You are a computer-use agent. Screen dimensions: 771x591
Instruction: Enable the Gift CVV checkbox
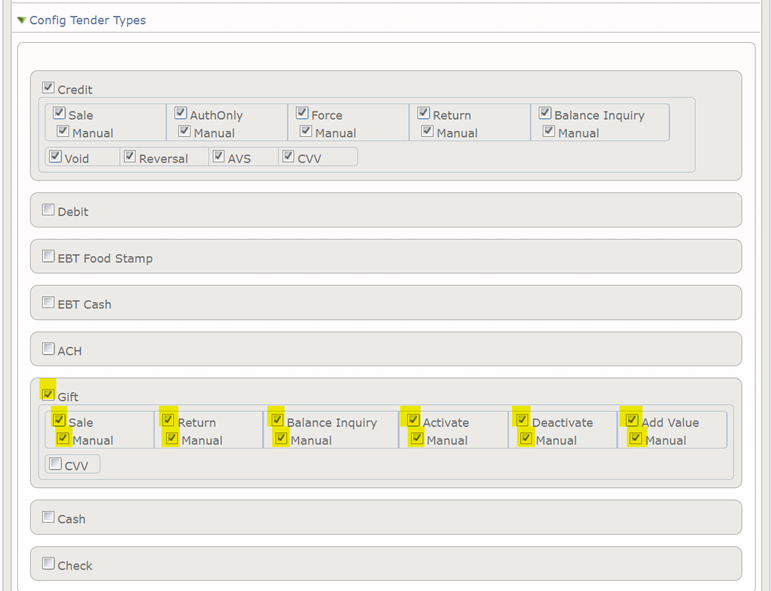pyautogui.click(x=55, y=464)
